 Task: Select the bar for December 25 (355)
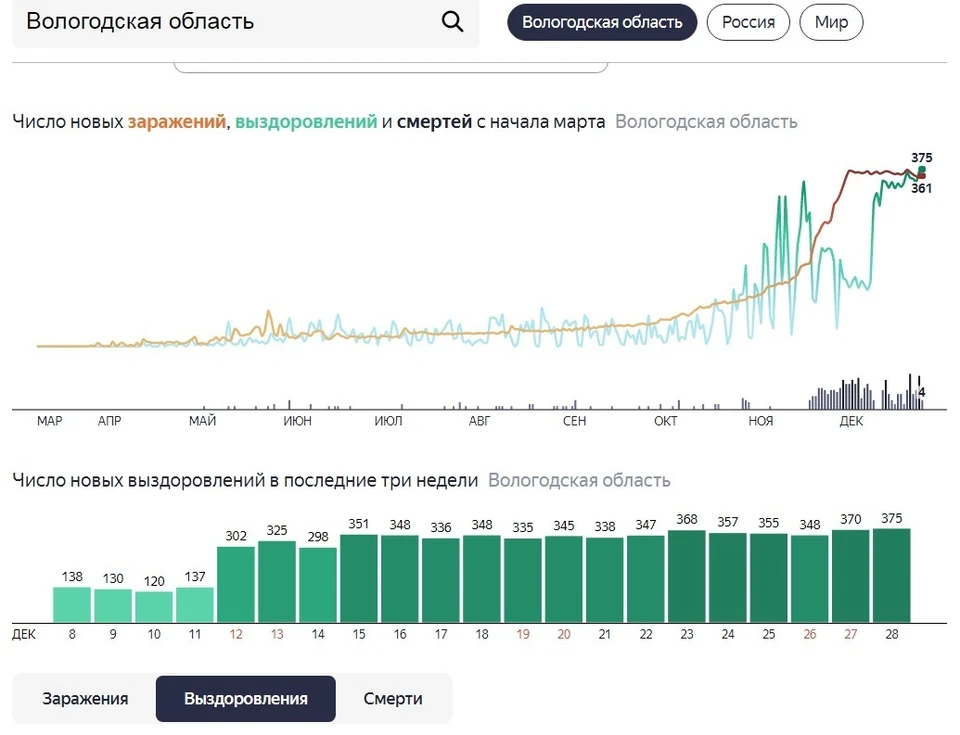tap(768, 578)
